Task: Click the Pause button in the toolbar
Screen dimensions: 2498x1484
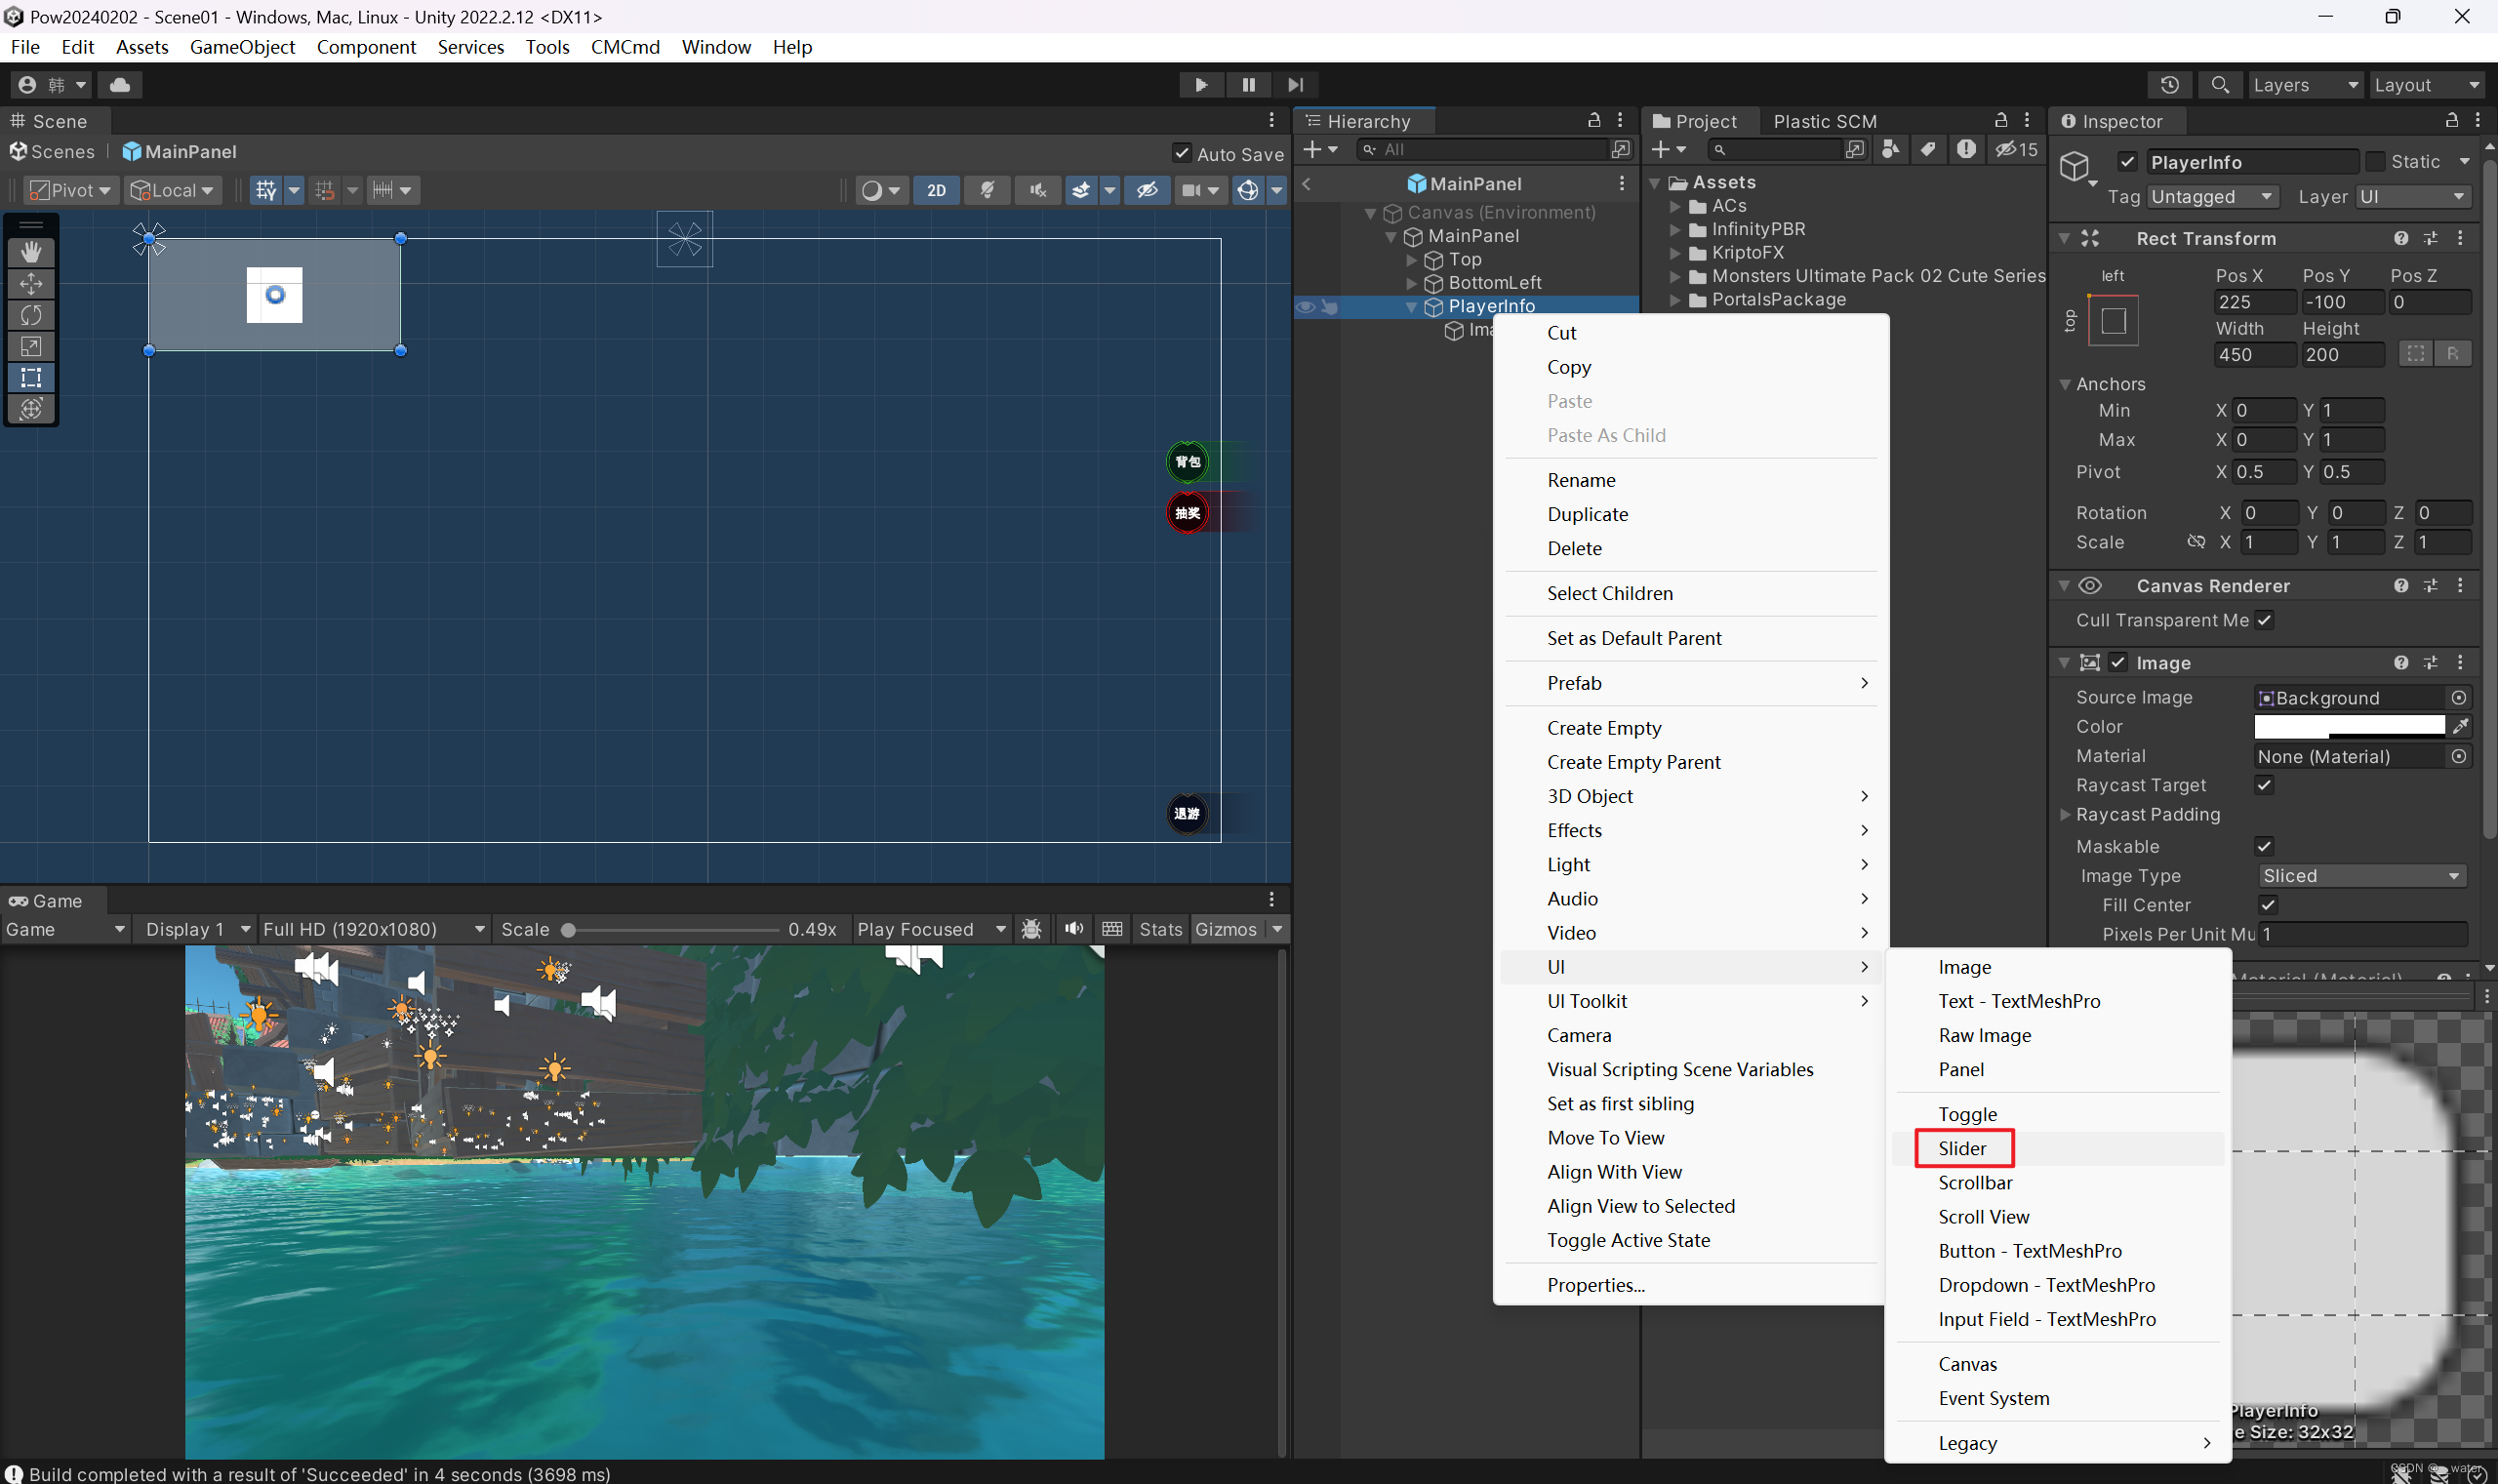Action: (x=1247, y=85)
